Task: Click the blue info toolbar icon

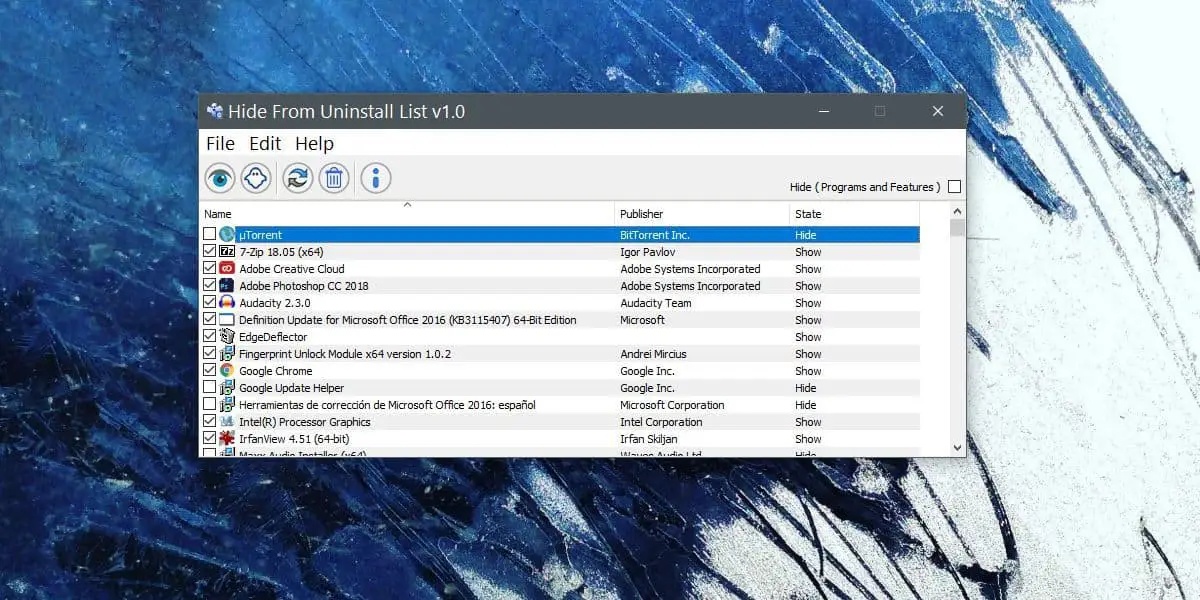Action: 376,178
